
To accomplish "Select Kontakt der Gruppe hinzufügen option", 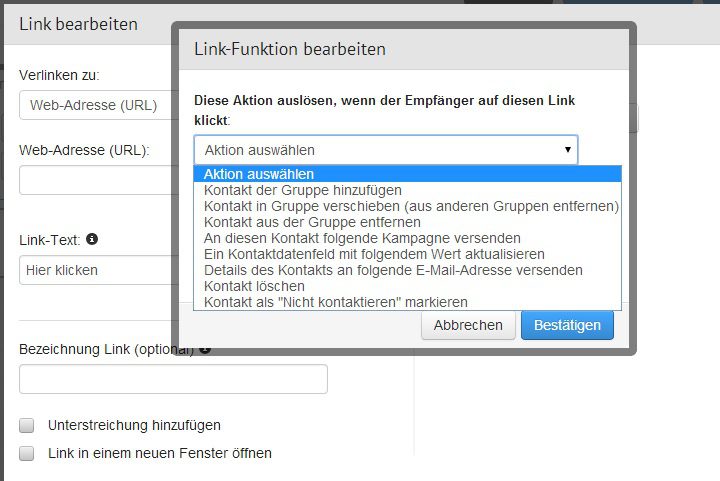I will coord(302,190).
